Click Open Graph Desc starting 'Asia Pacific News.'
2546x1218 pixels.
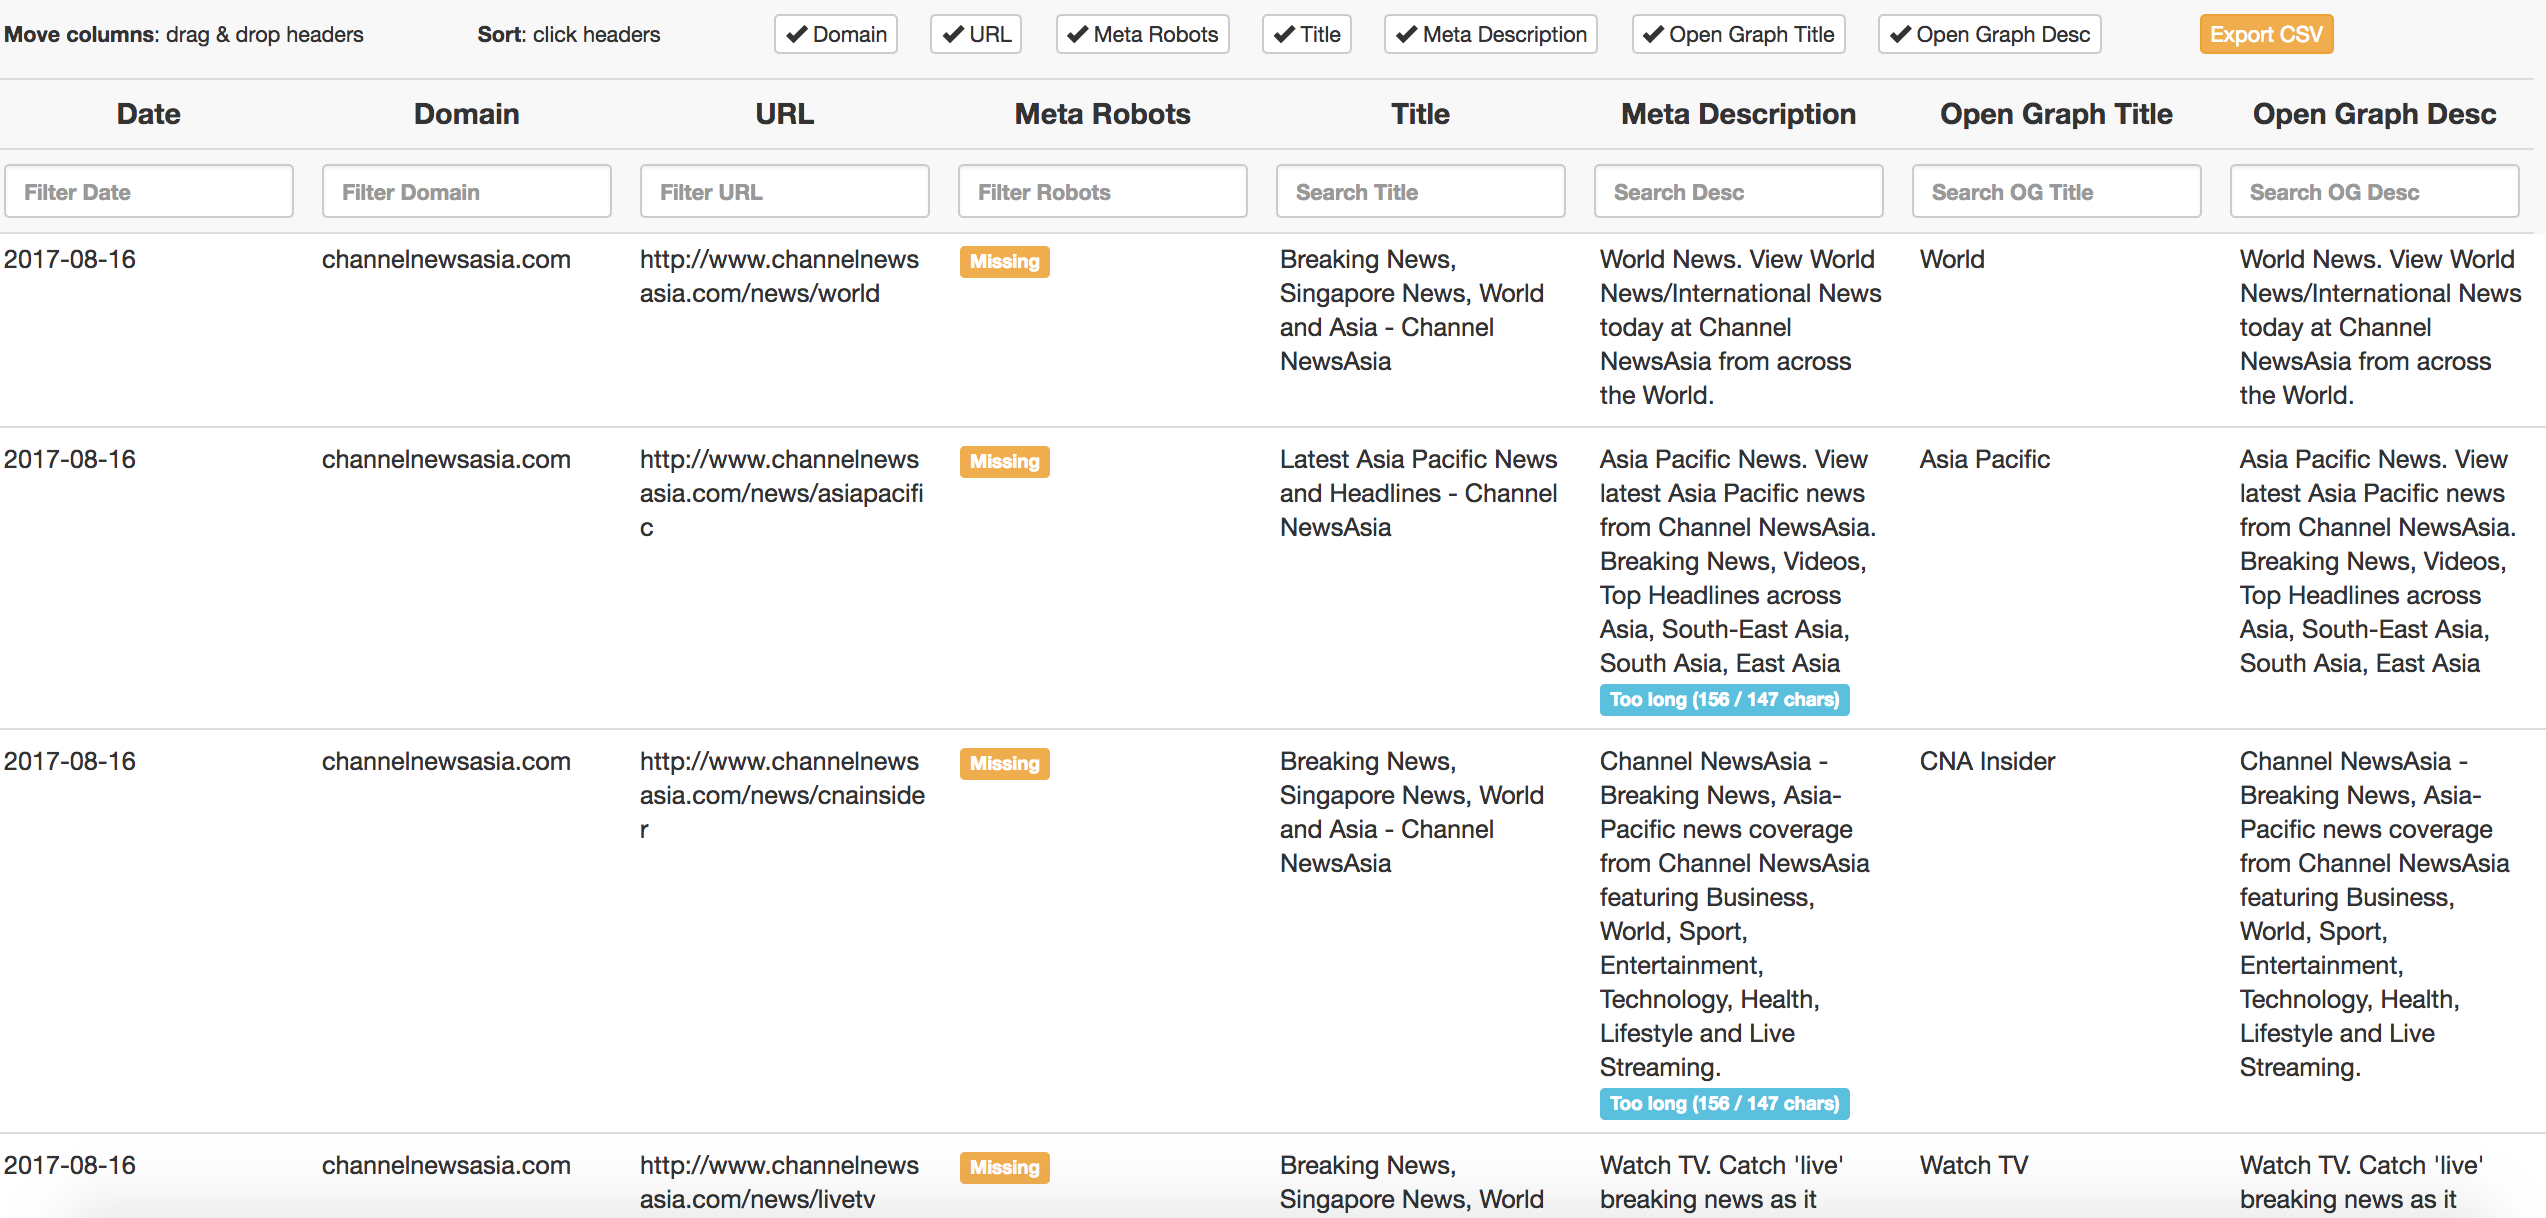coord(2378,561)
